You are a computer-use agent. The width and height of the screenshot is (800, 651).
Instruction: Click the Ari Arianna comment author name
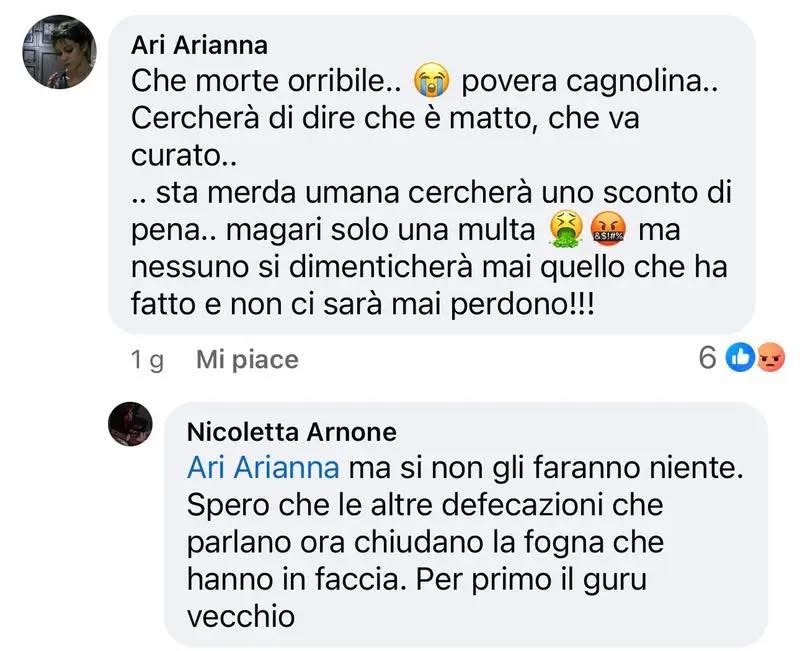coord(200,47)
